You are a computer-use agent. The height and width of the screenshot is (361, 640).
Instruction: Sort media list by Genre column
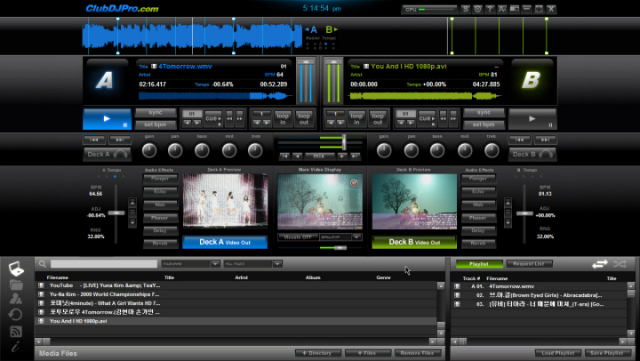(x=383, y=278)
